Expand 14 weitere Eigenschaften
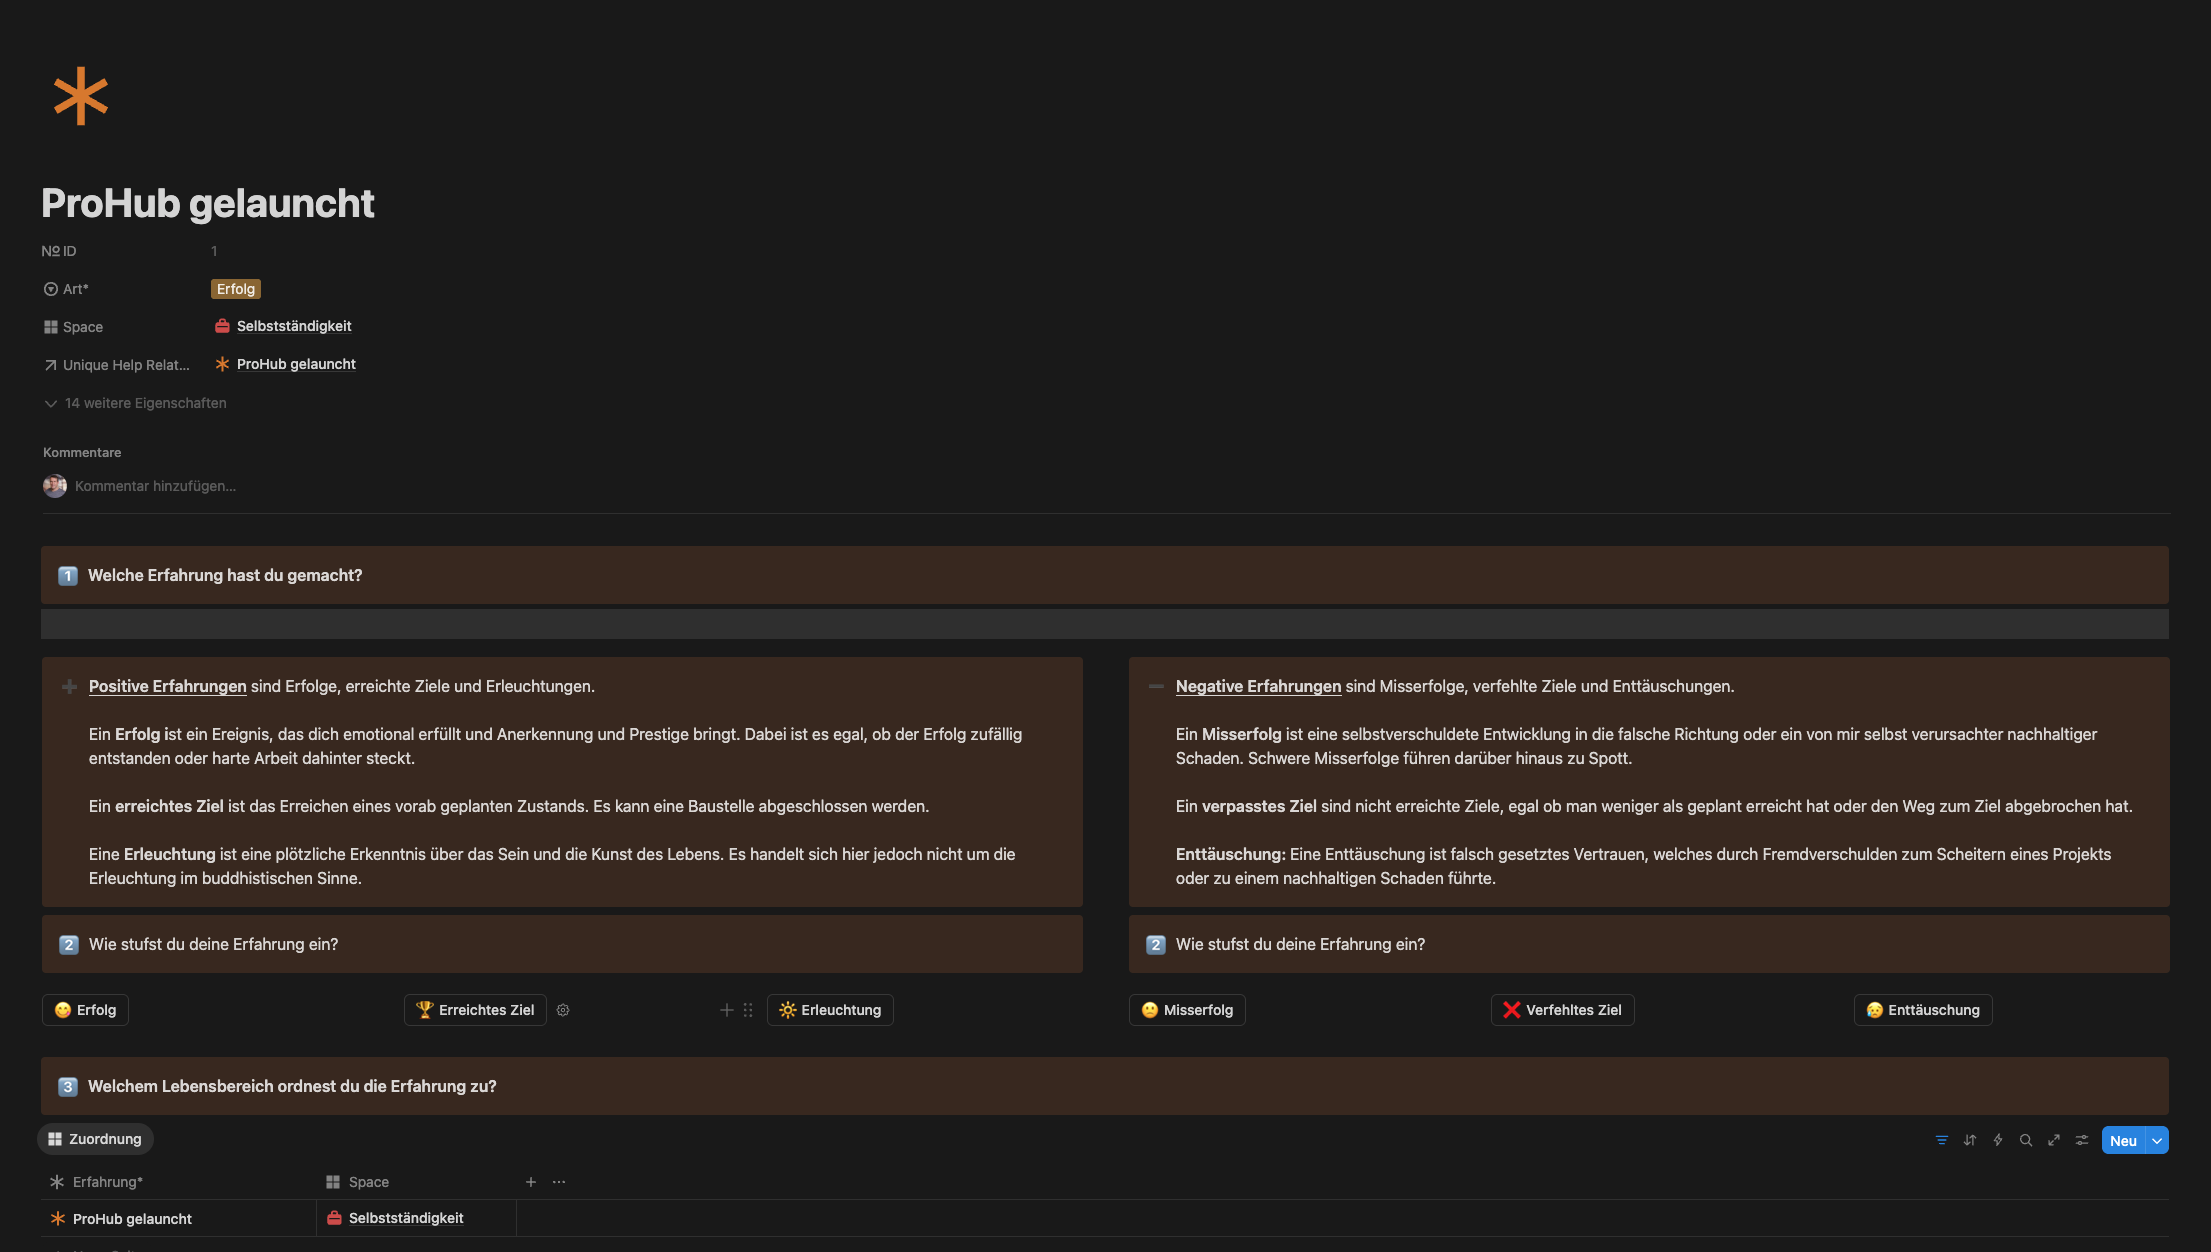This screenshot has height=1252, width=2211. (136, 403)
